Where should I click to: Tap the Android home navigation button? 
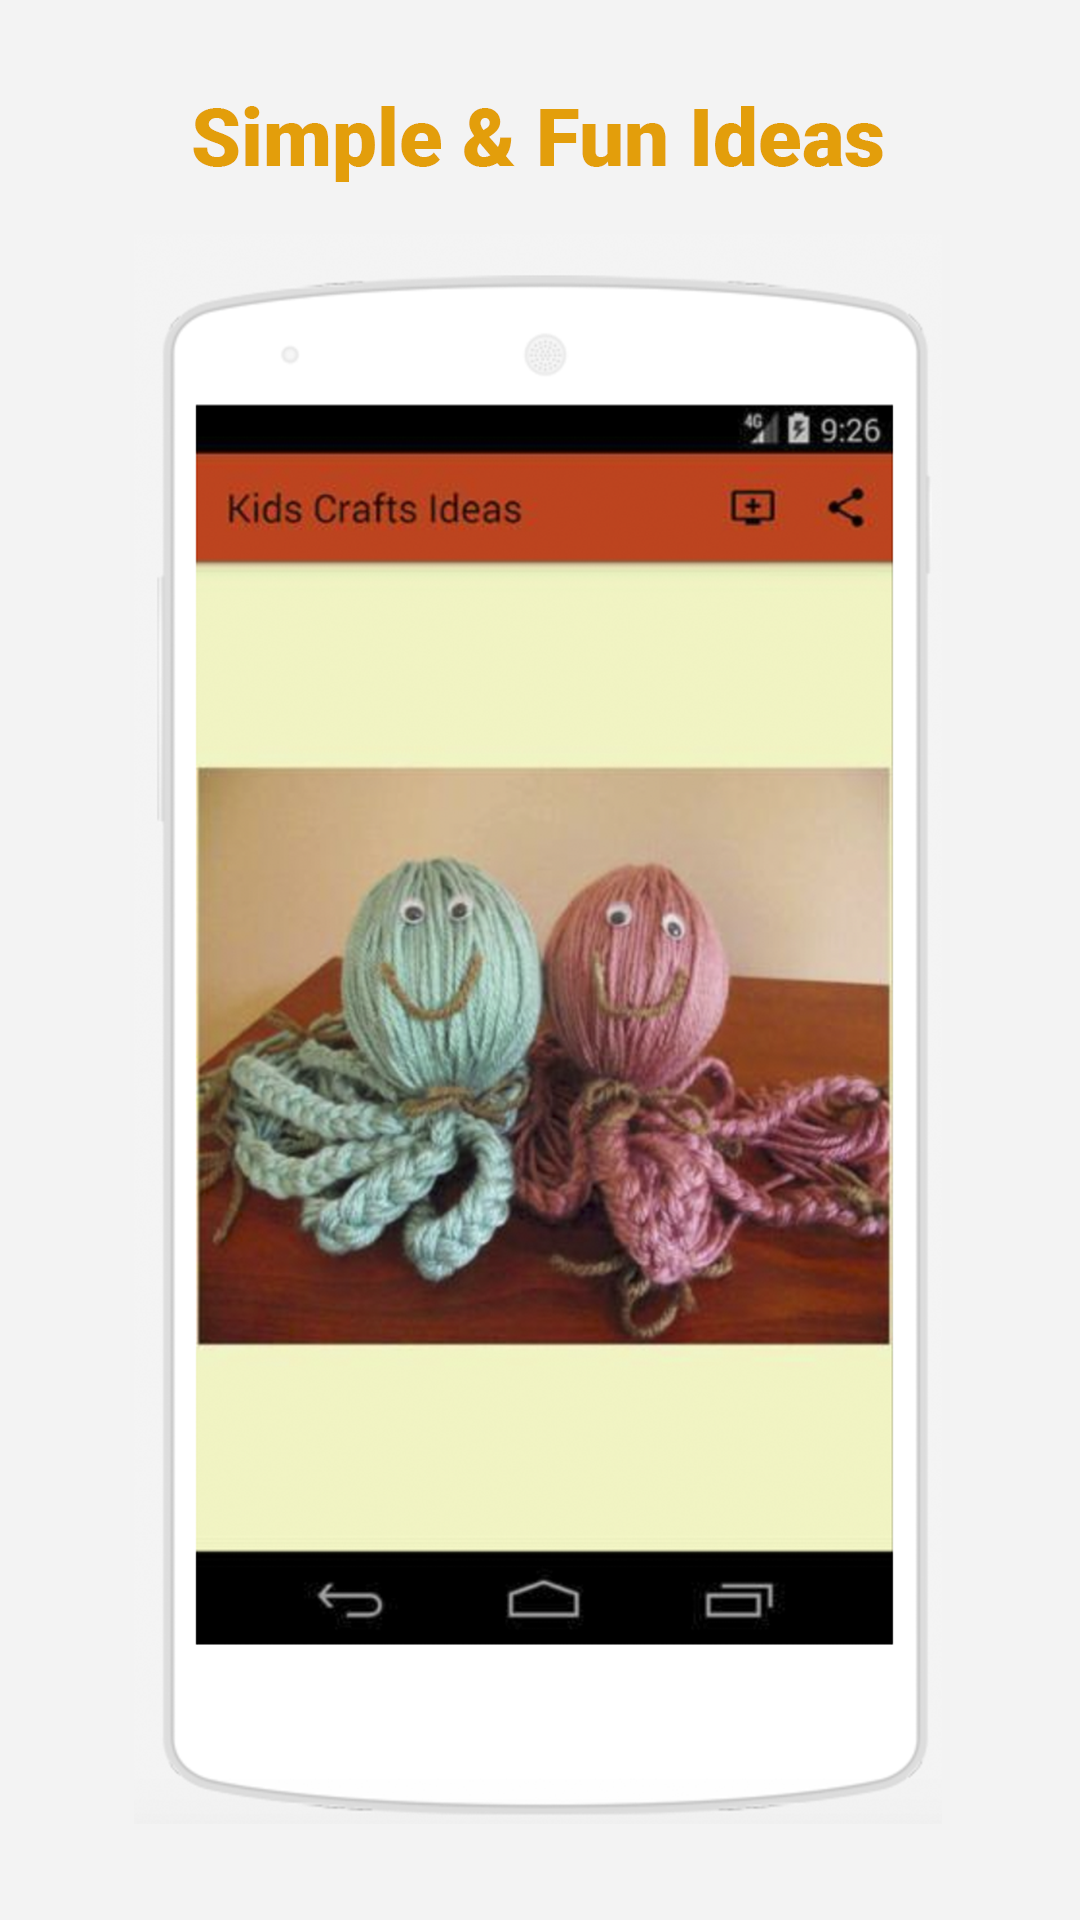coord(543,1599)
